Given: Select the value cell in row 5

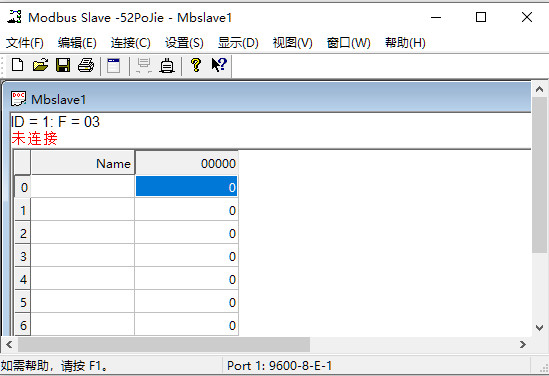Looking at the screenshot, I should coord(186,301).
